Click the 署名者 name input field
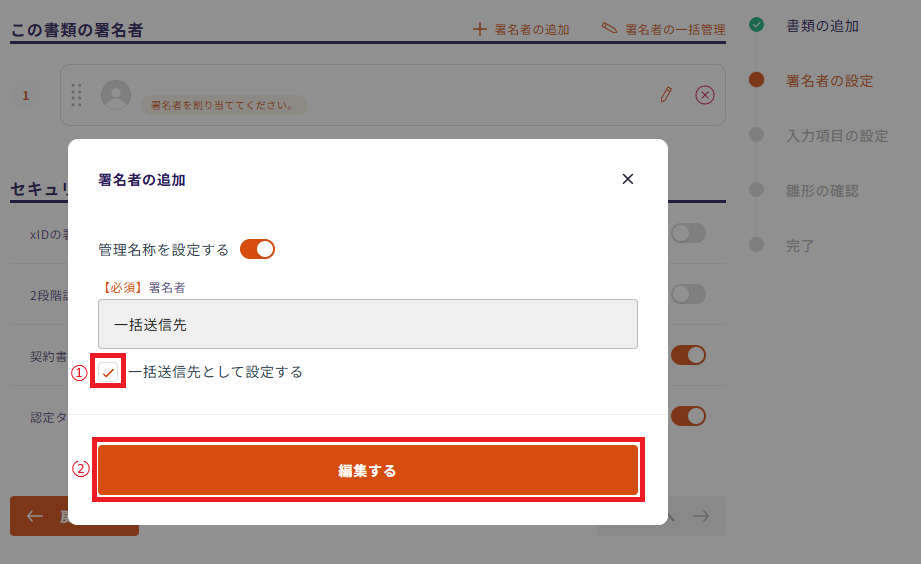The height and width of the screenshot is (564, 921). (367, 324)
